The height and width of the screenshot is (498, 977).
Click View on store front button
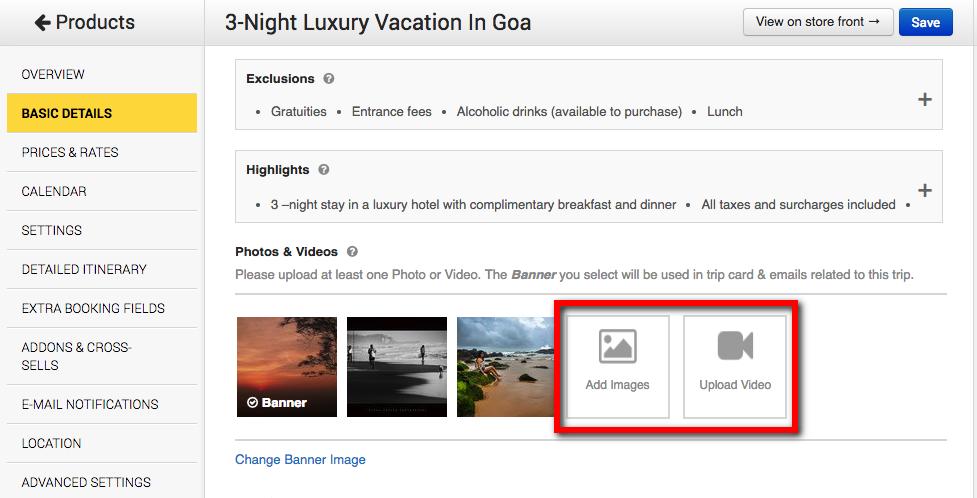coord(817,22)
